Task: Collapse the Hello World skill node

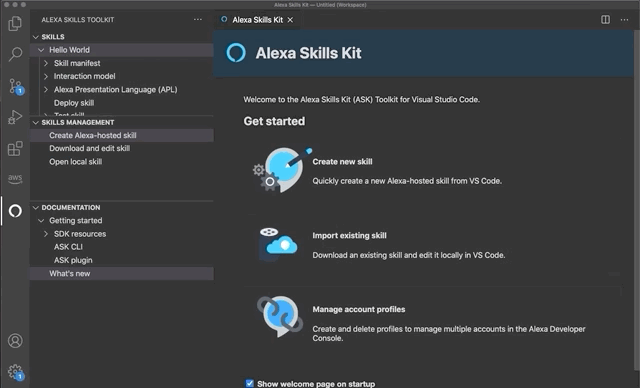Action: [x=41, y=50]
